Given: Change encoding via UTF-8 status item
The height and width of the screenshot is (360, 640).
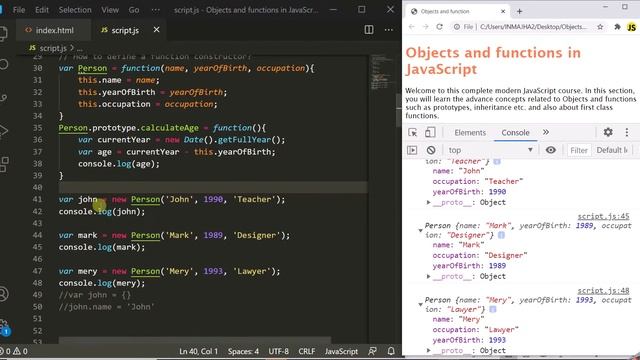Looking at the screenshot, I should click(278, 351).
